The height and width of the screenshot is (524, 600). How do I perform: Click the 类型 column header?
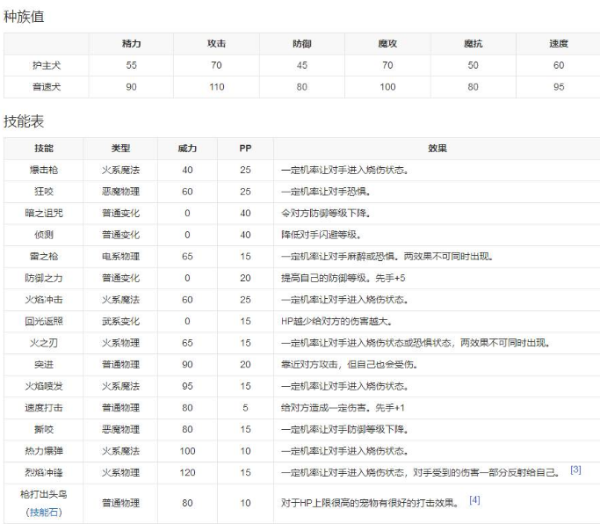pyautogui.click(x=120, y=148)
